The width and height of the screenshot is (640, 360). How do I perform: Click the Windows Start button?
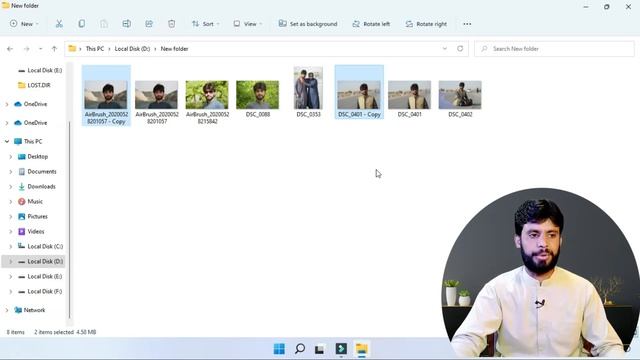pyautogui.click(x=279, y=349)
